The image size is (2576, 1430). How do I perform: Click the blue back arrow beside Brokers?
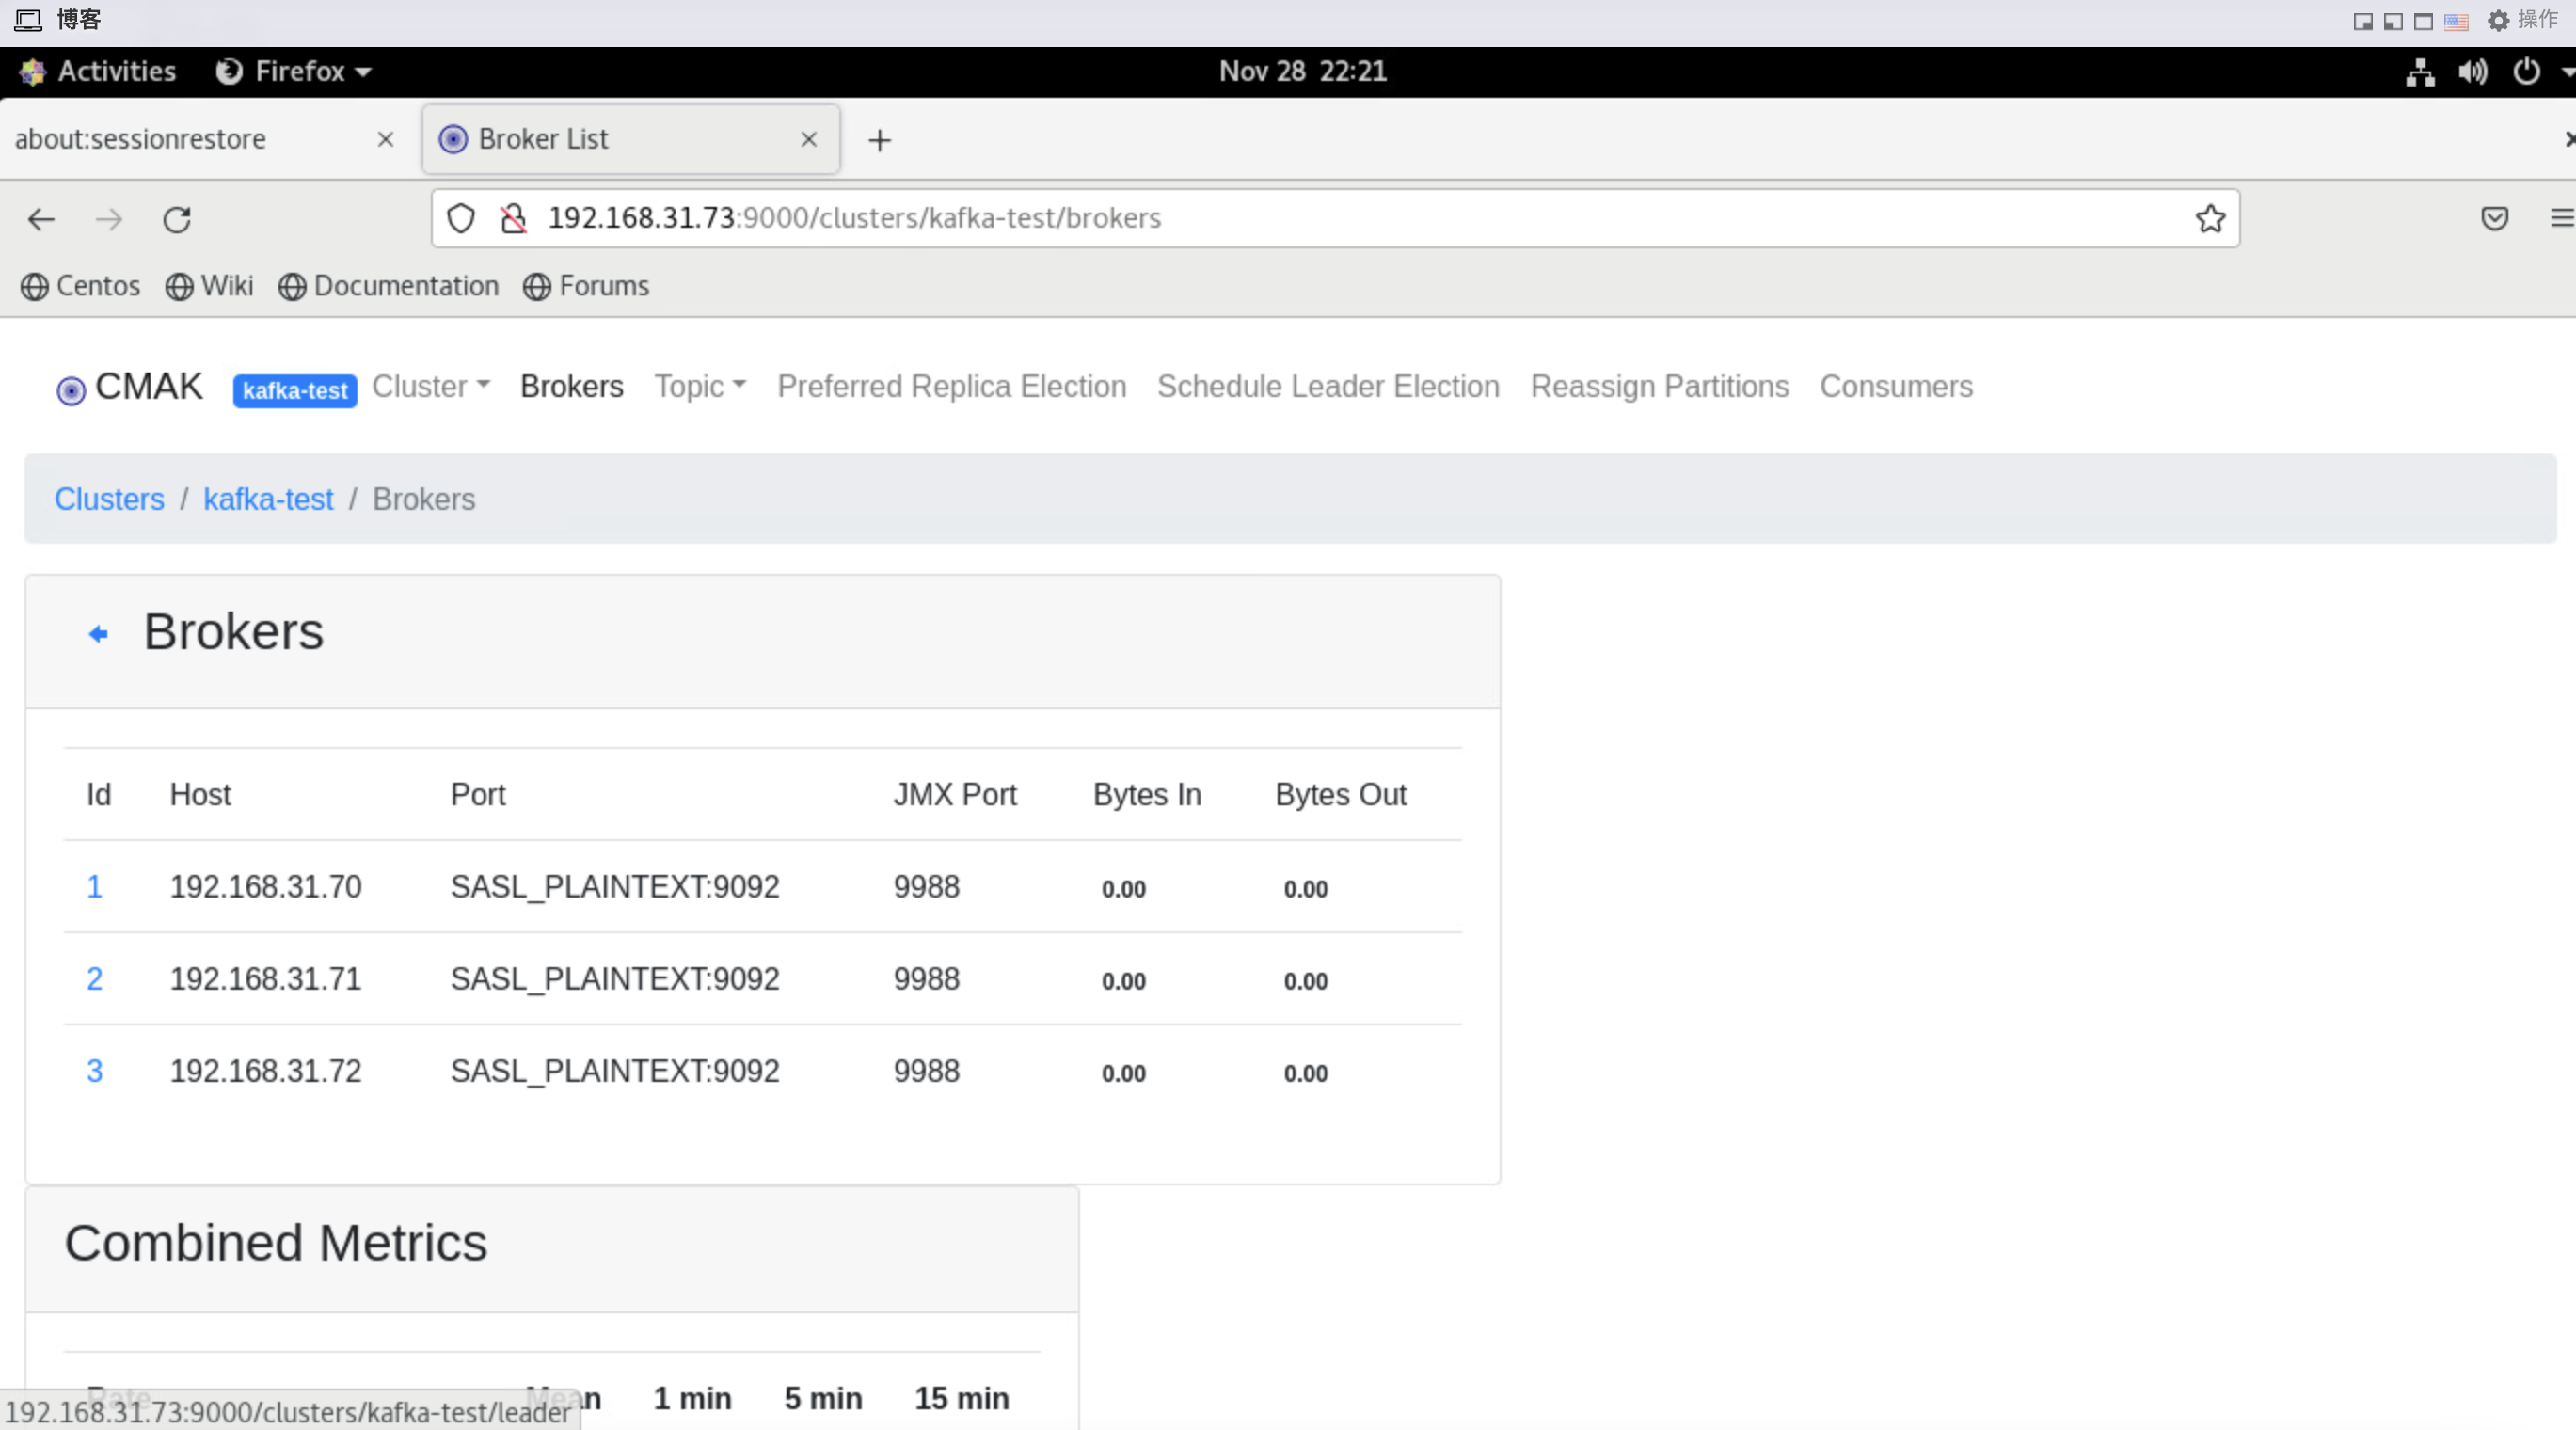[x=98, y=634]
